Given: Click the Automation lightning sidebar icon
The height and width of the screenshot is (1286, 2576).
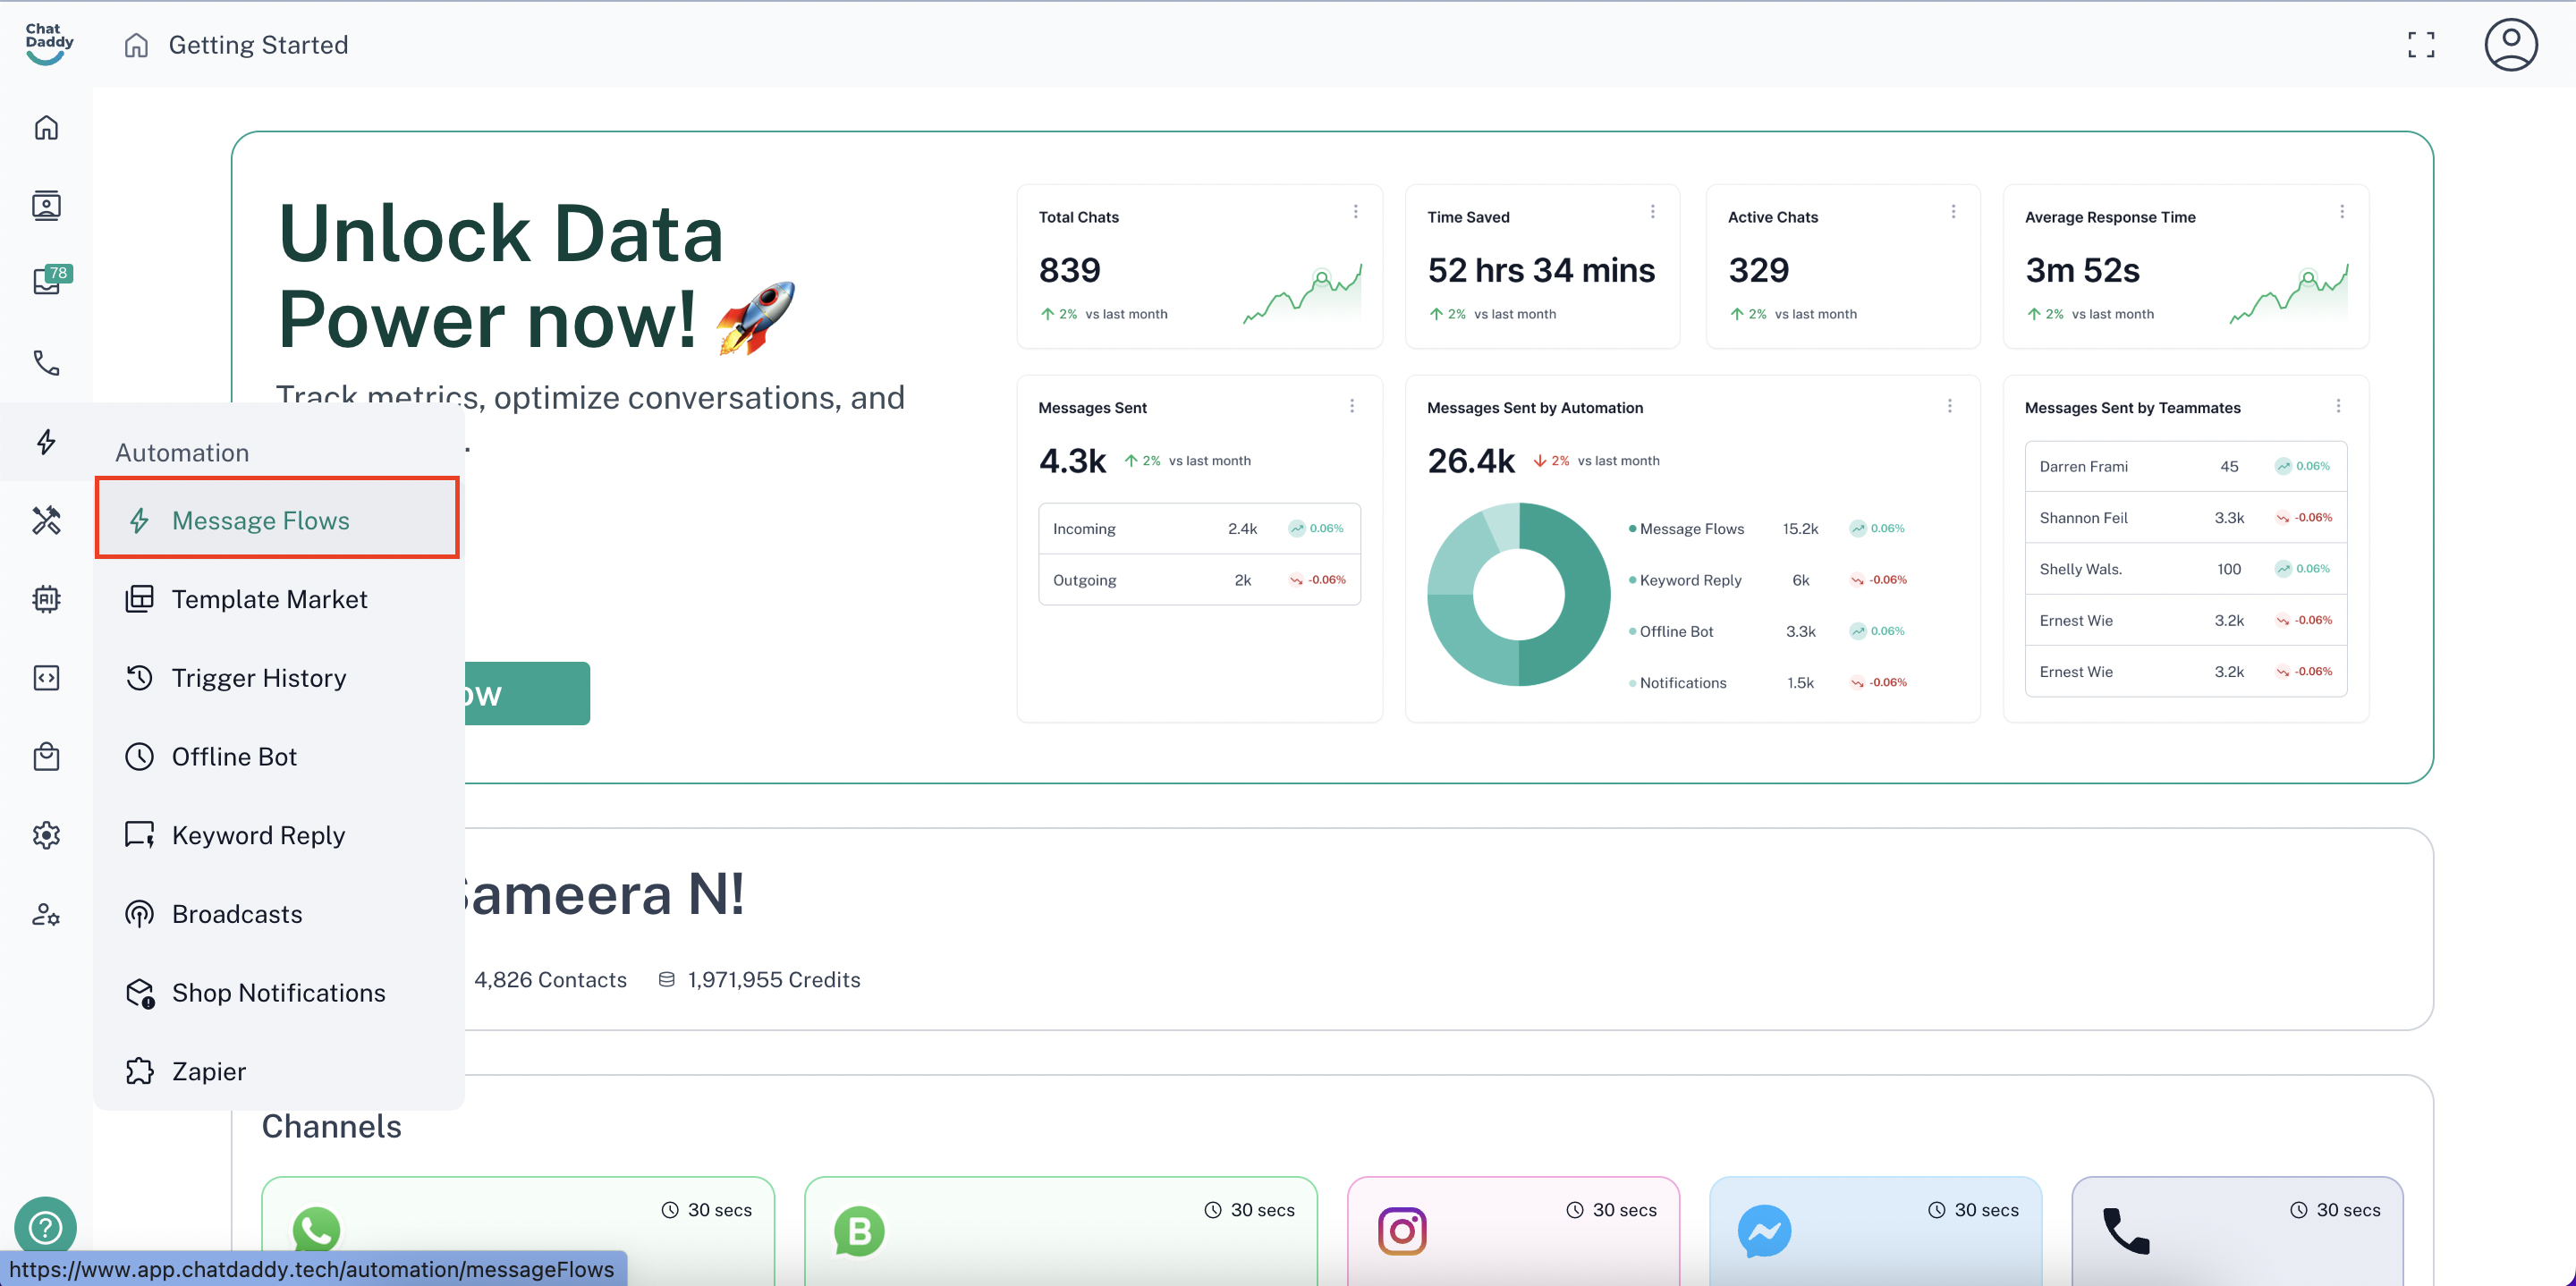Looking at the screenshot, I should [46, 441].
